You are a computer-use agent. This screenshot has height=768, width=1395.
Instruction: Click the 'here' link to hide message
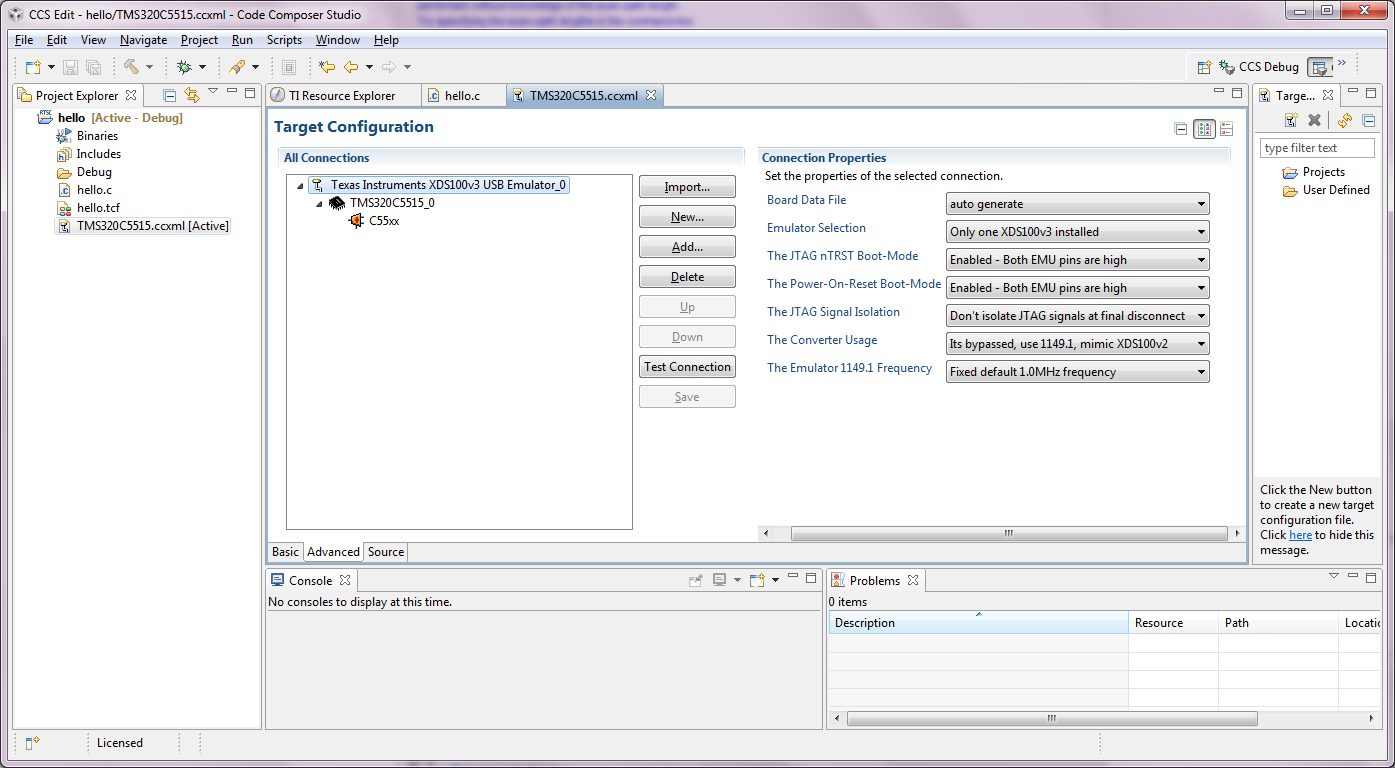[1300, 535]
